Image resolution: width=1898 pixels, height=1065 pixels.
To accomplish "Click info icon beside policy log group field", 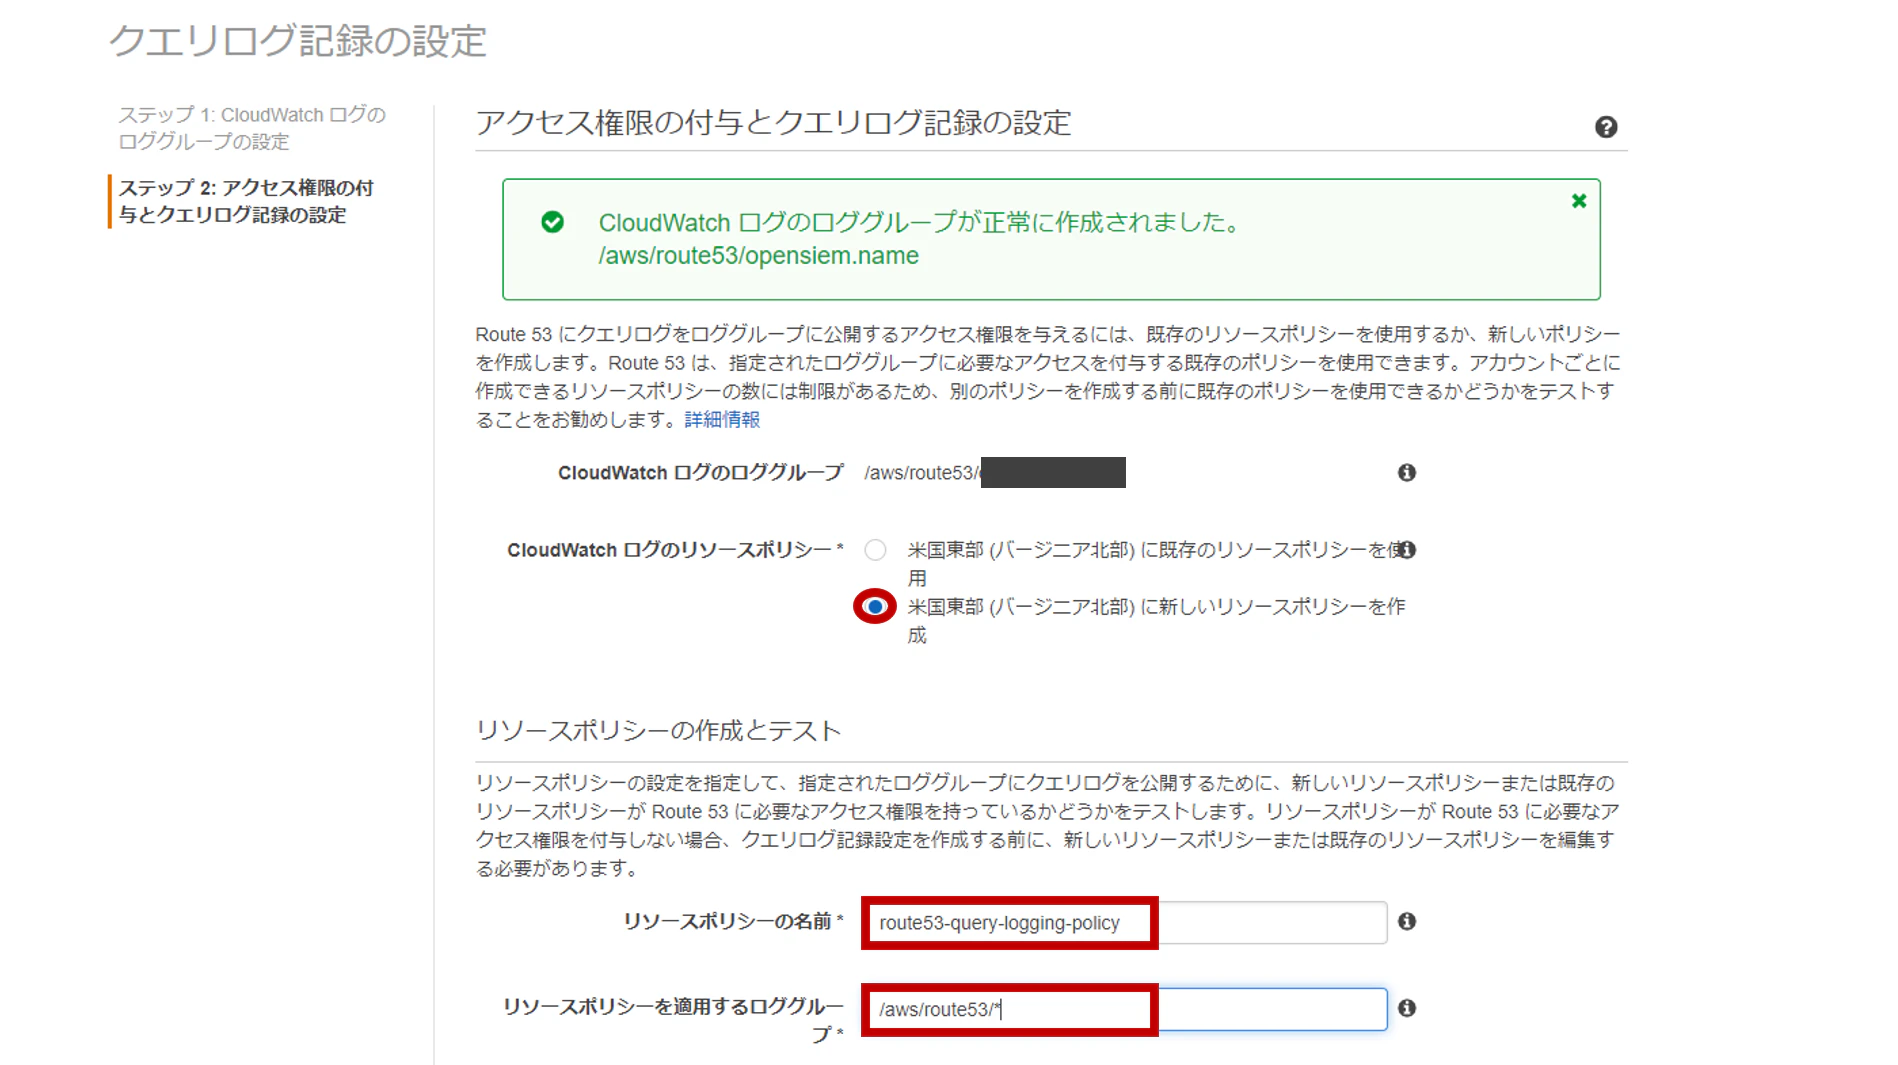I will pyautogui.click(x=1407, y=1008).
